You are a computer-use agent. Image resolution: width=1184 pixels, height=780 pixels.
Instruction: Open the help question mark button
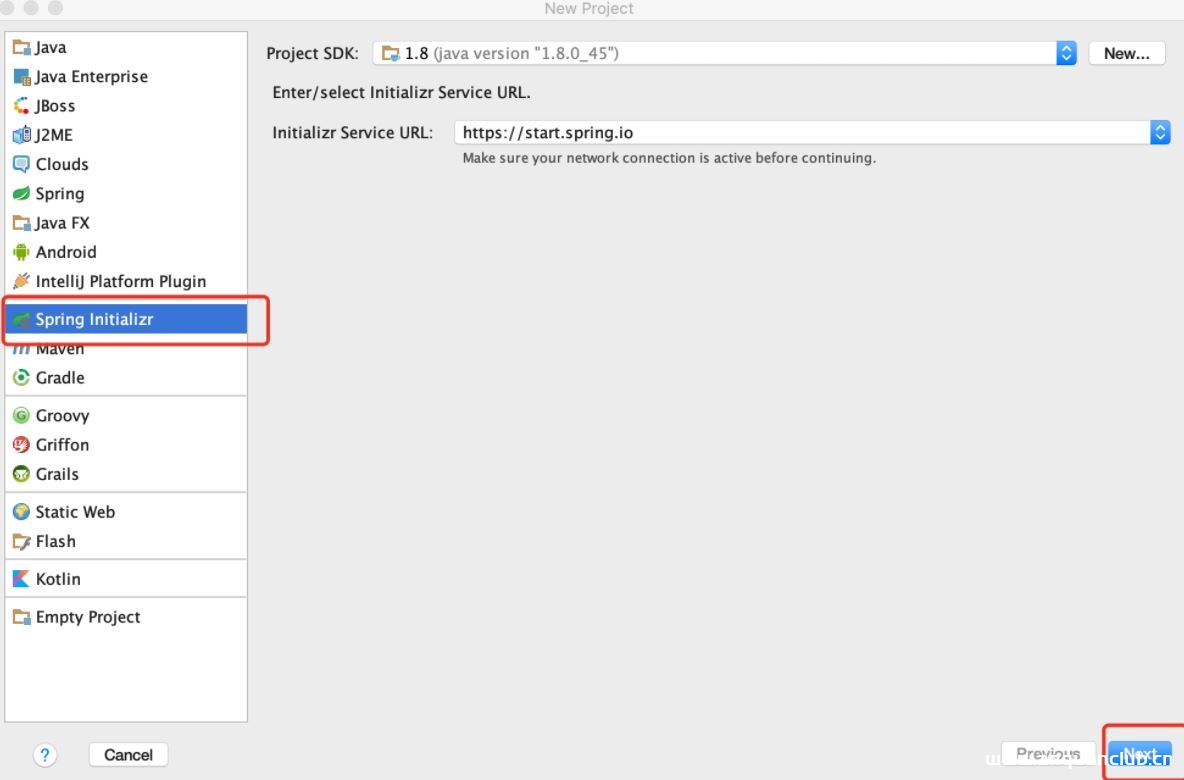point(45,755)
